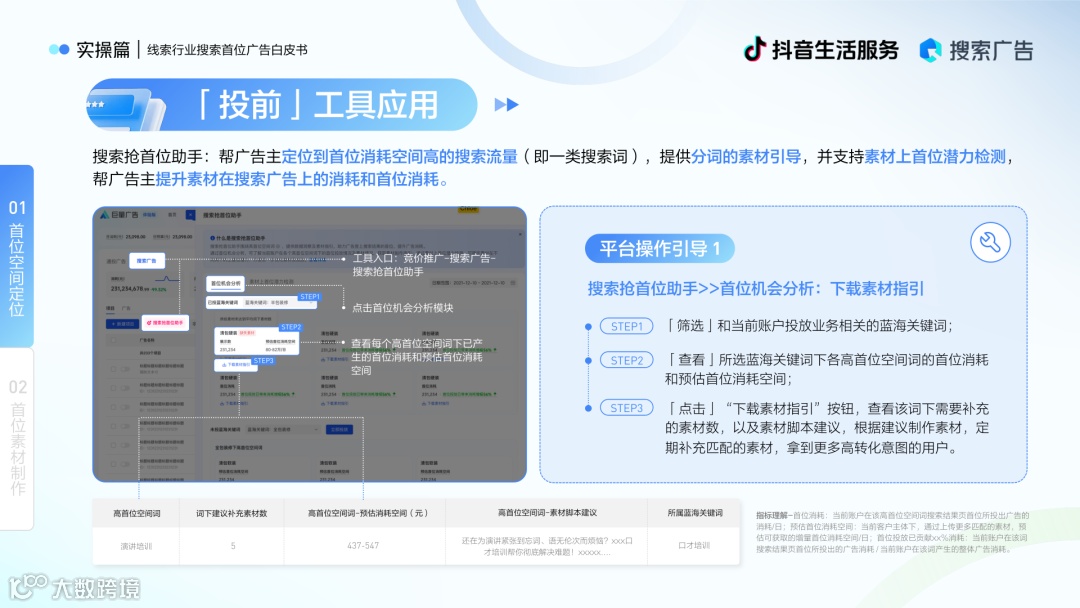This screenshot has height=608, width=1080.
Task: Select the highlighted 搜索广告 tab
Action: point(147,261)
